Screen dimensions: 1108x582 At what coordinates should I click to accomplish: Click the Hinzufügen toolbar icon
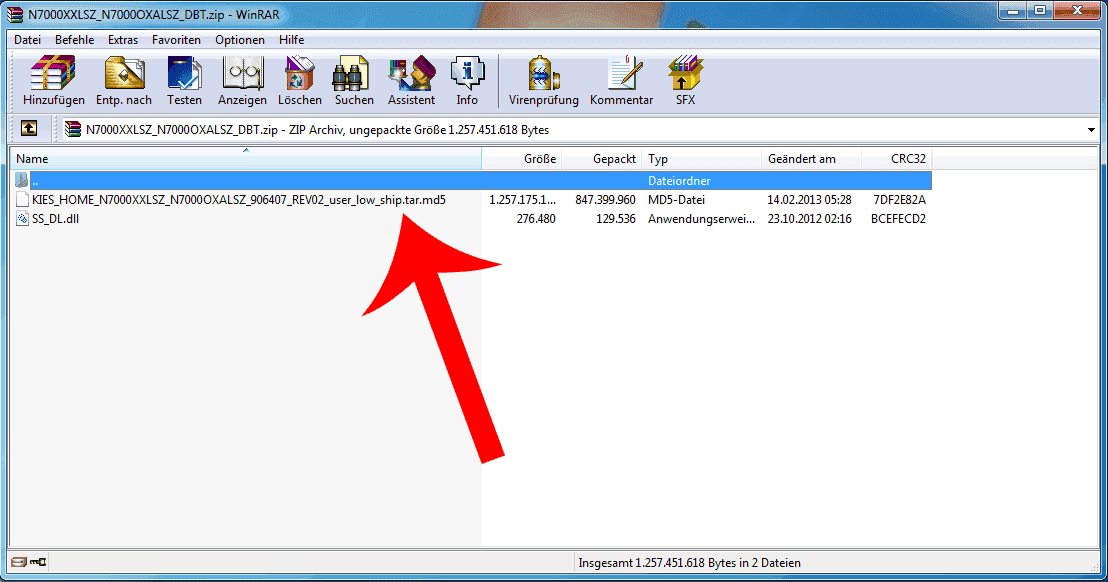point(53,73)
